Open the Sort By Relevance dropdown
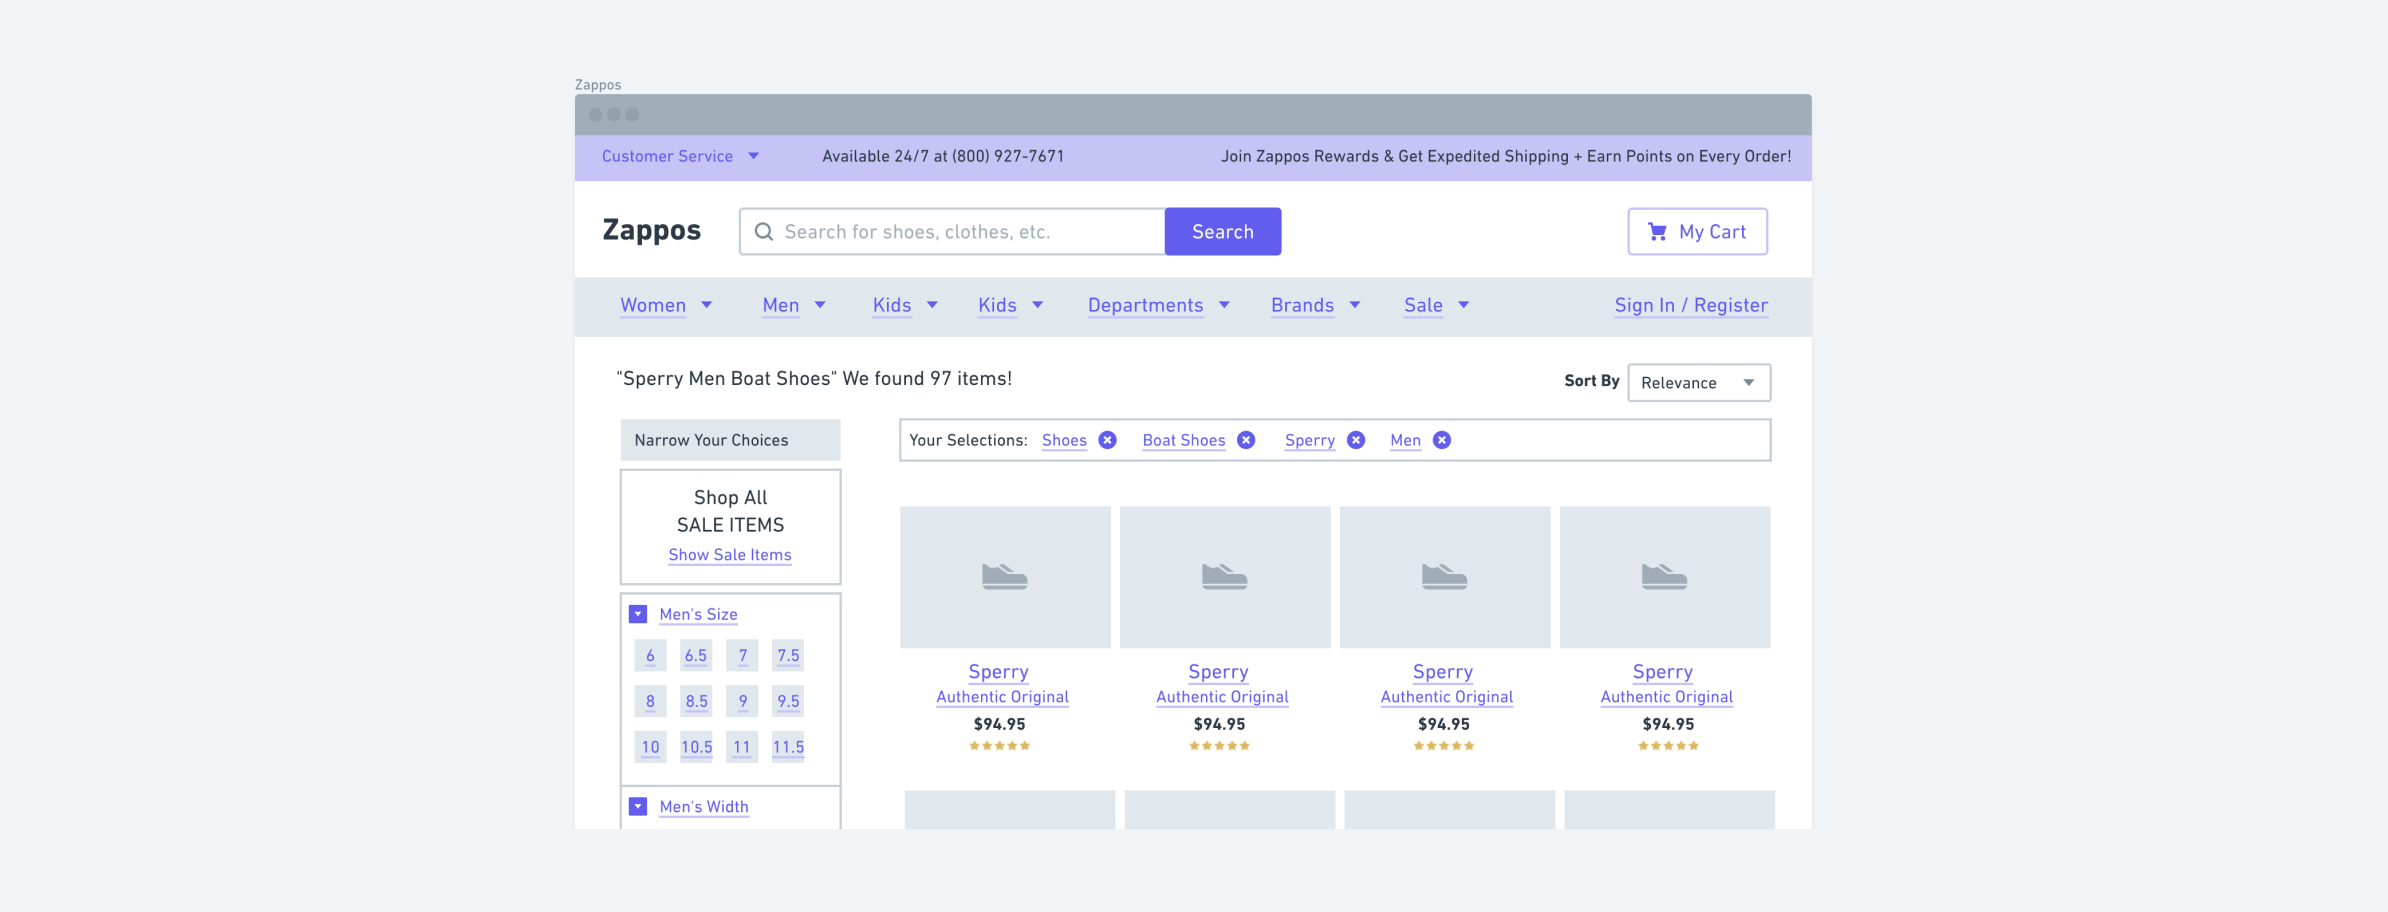The height and width of the screenshot is (912, 2388). (x=1699, y=383)
